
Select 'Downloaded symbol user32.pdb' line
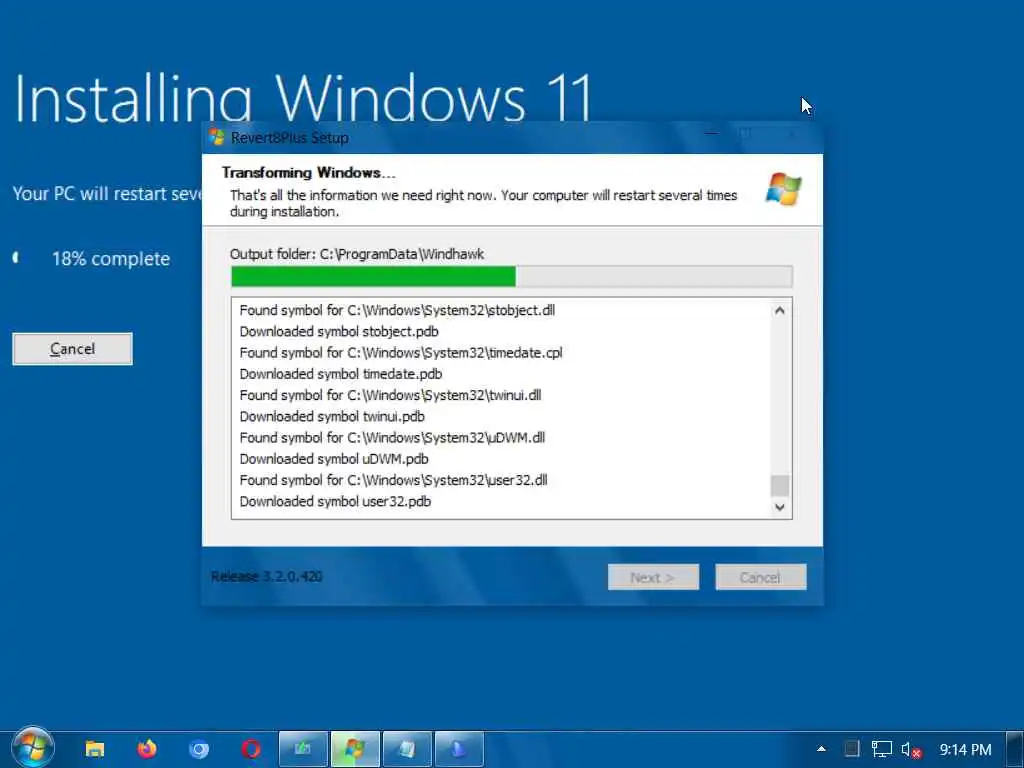(335, 502)
